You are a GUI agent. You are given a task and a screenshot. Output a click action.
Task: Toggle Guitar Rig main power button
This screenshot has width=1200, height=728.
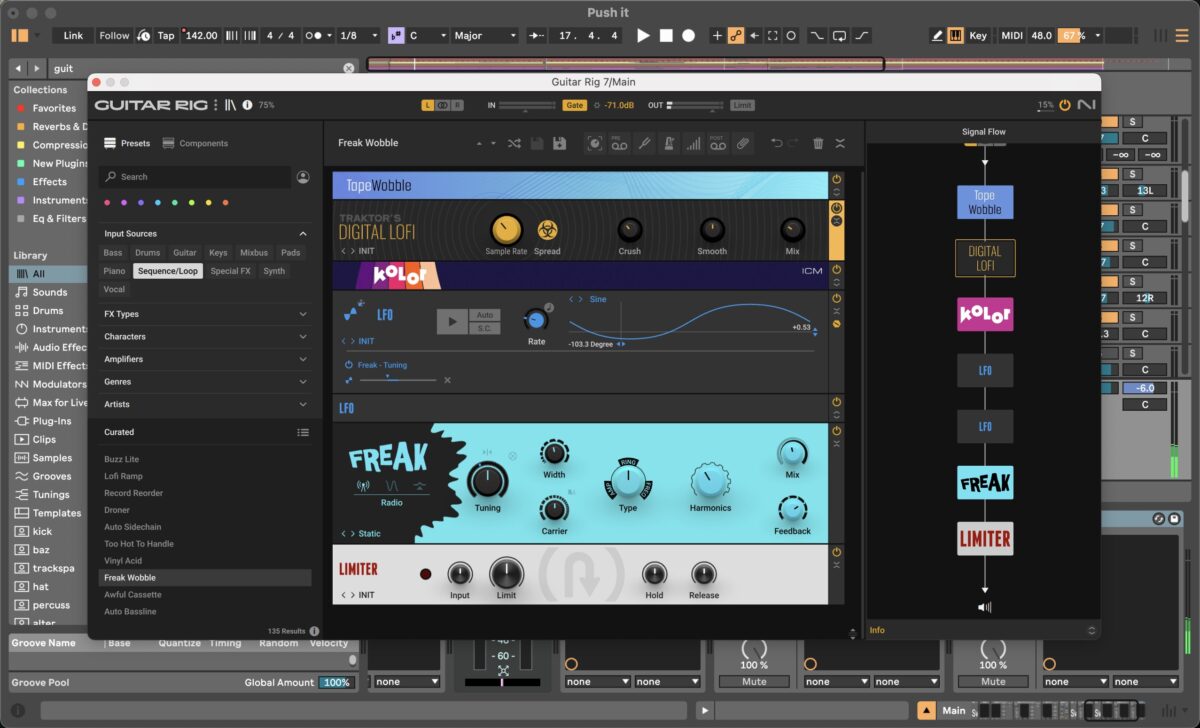pyautogui.click(x=1065, y=105)
